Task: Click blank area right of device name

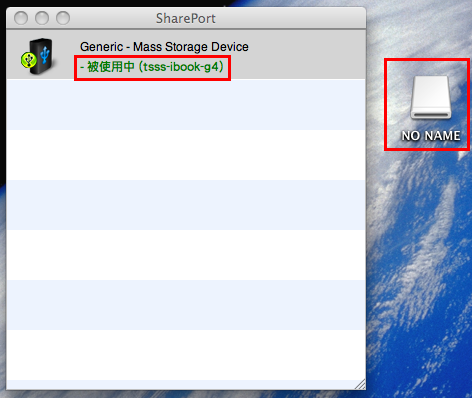Action: pyautogui.click(x=307, y=47)
